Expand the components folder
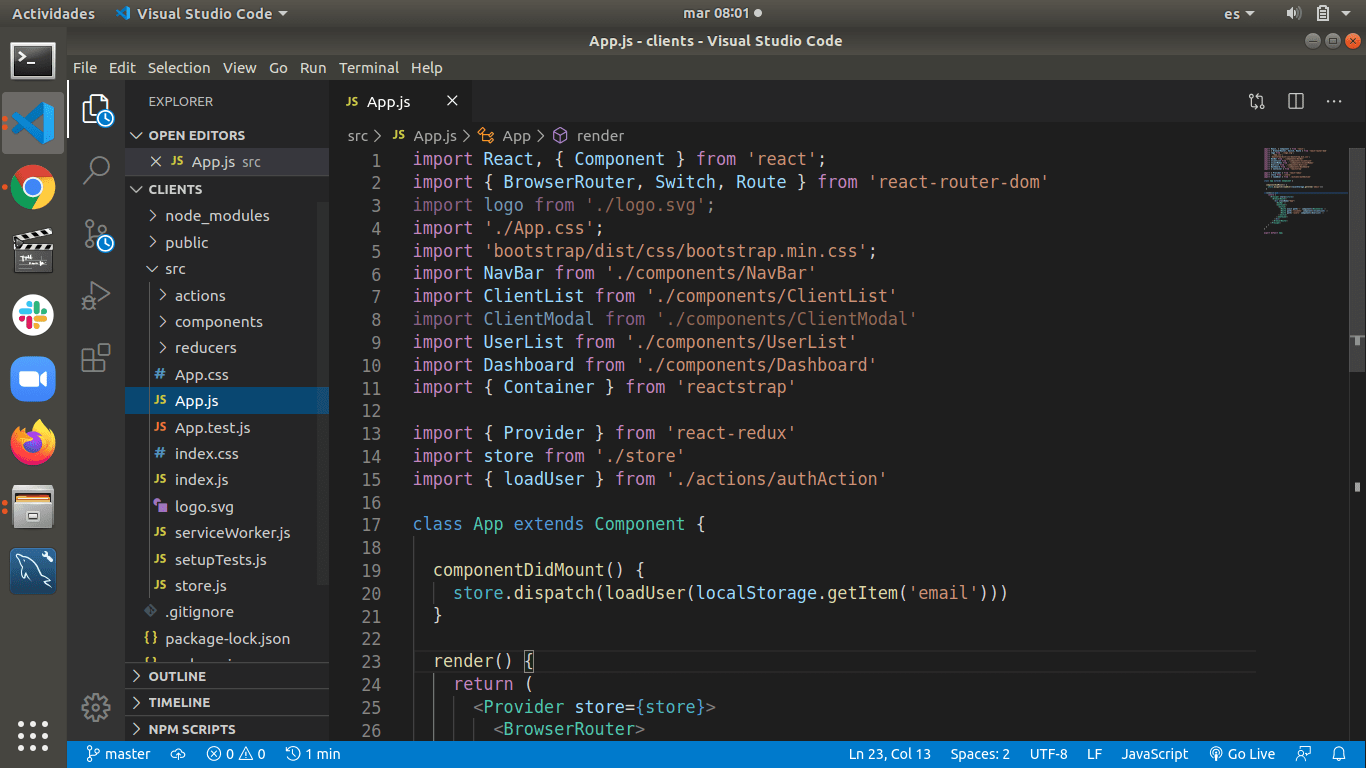 pyautogui.click(x=218, y=322)
